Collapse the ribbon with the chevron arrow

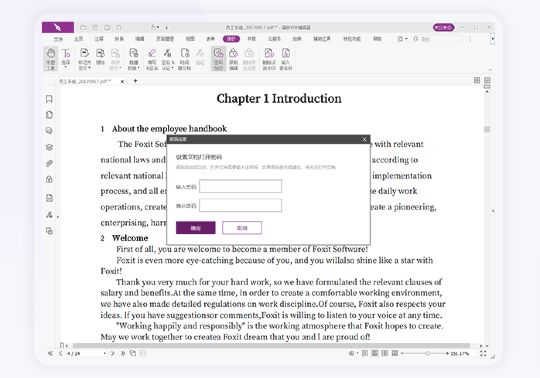[490, 70]
